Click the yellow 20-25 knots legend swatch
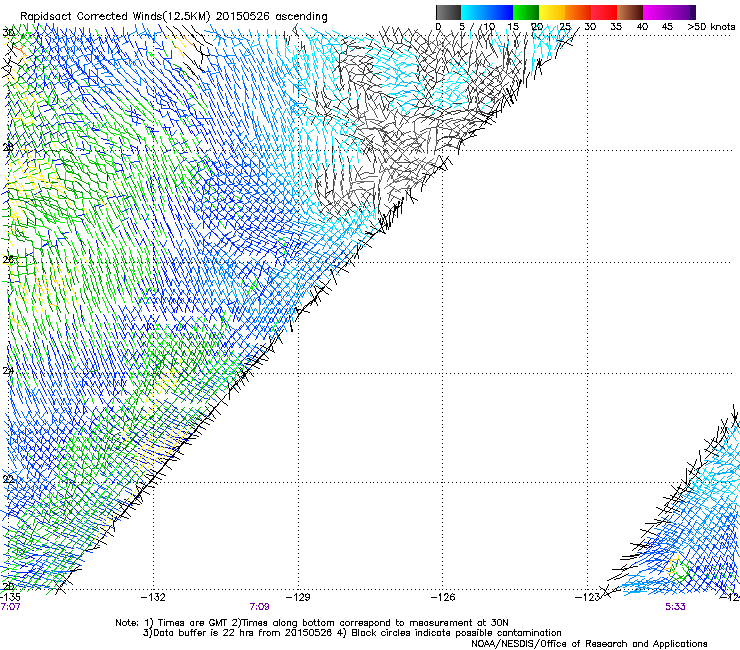 click(552, 12)
